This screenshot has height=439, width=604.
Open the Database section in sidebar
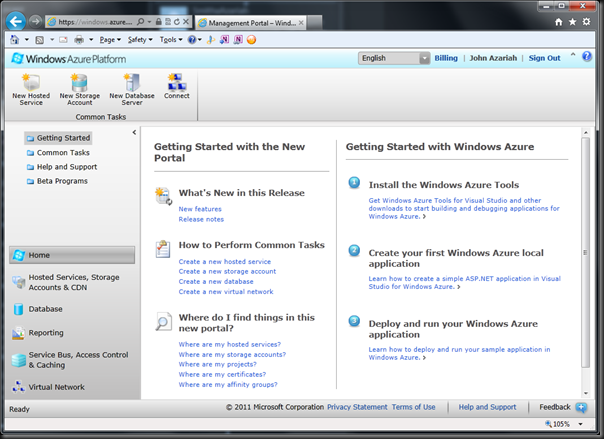pos(45,309)
